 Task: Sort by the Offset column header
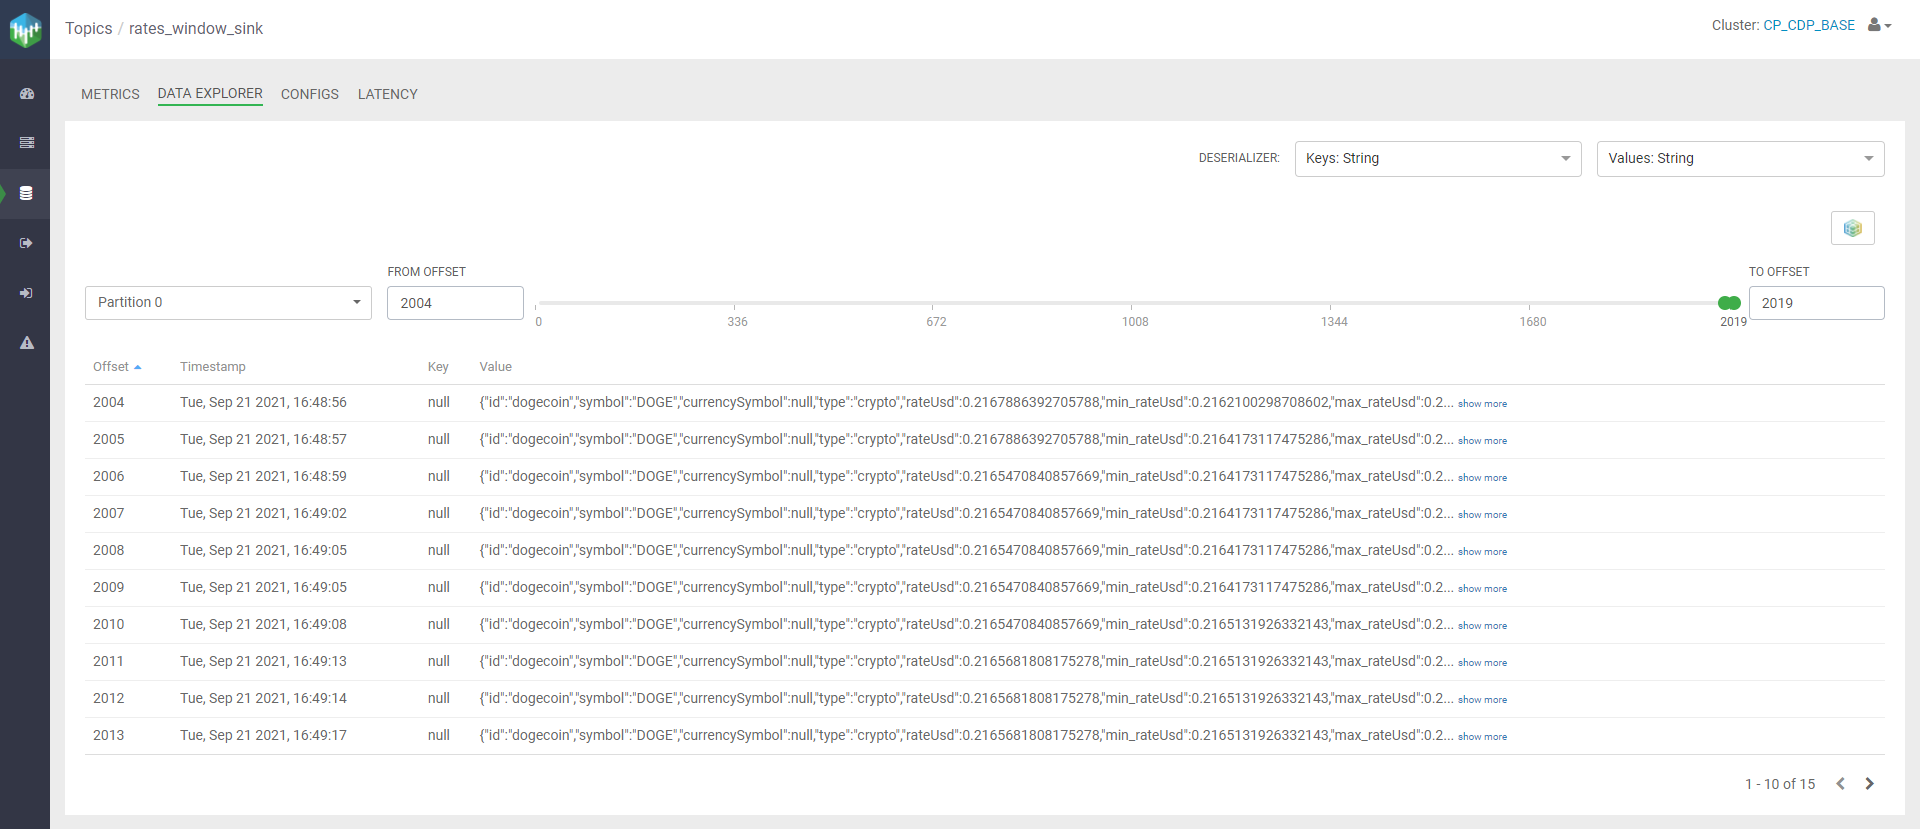click(117, 367)
